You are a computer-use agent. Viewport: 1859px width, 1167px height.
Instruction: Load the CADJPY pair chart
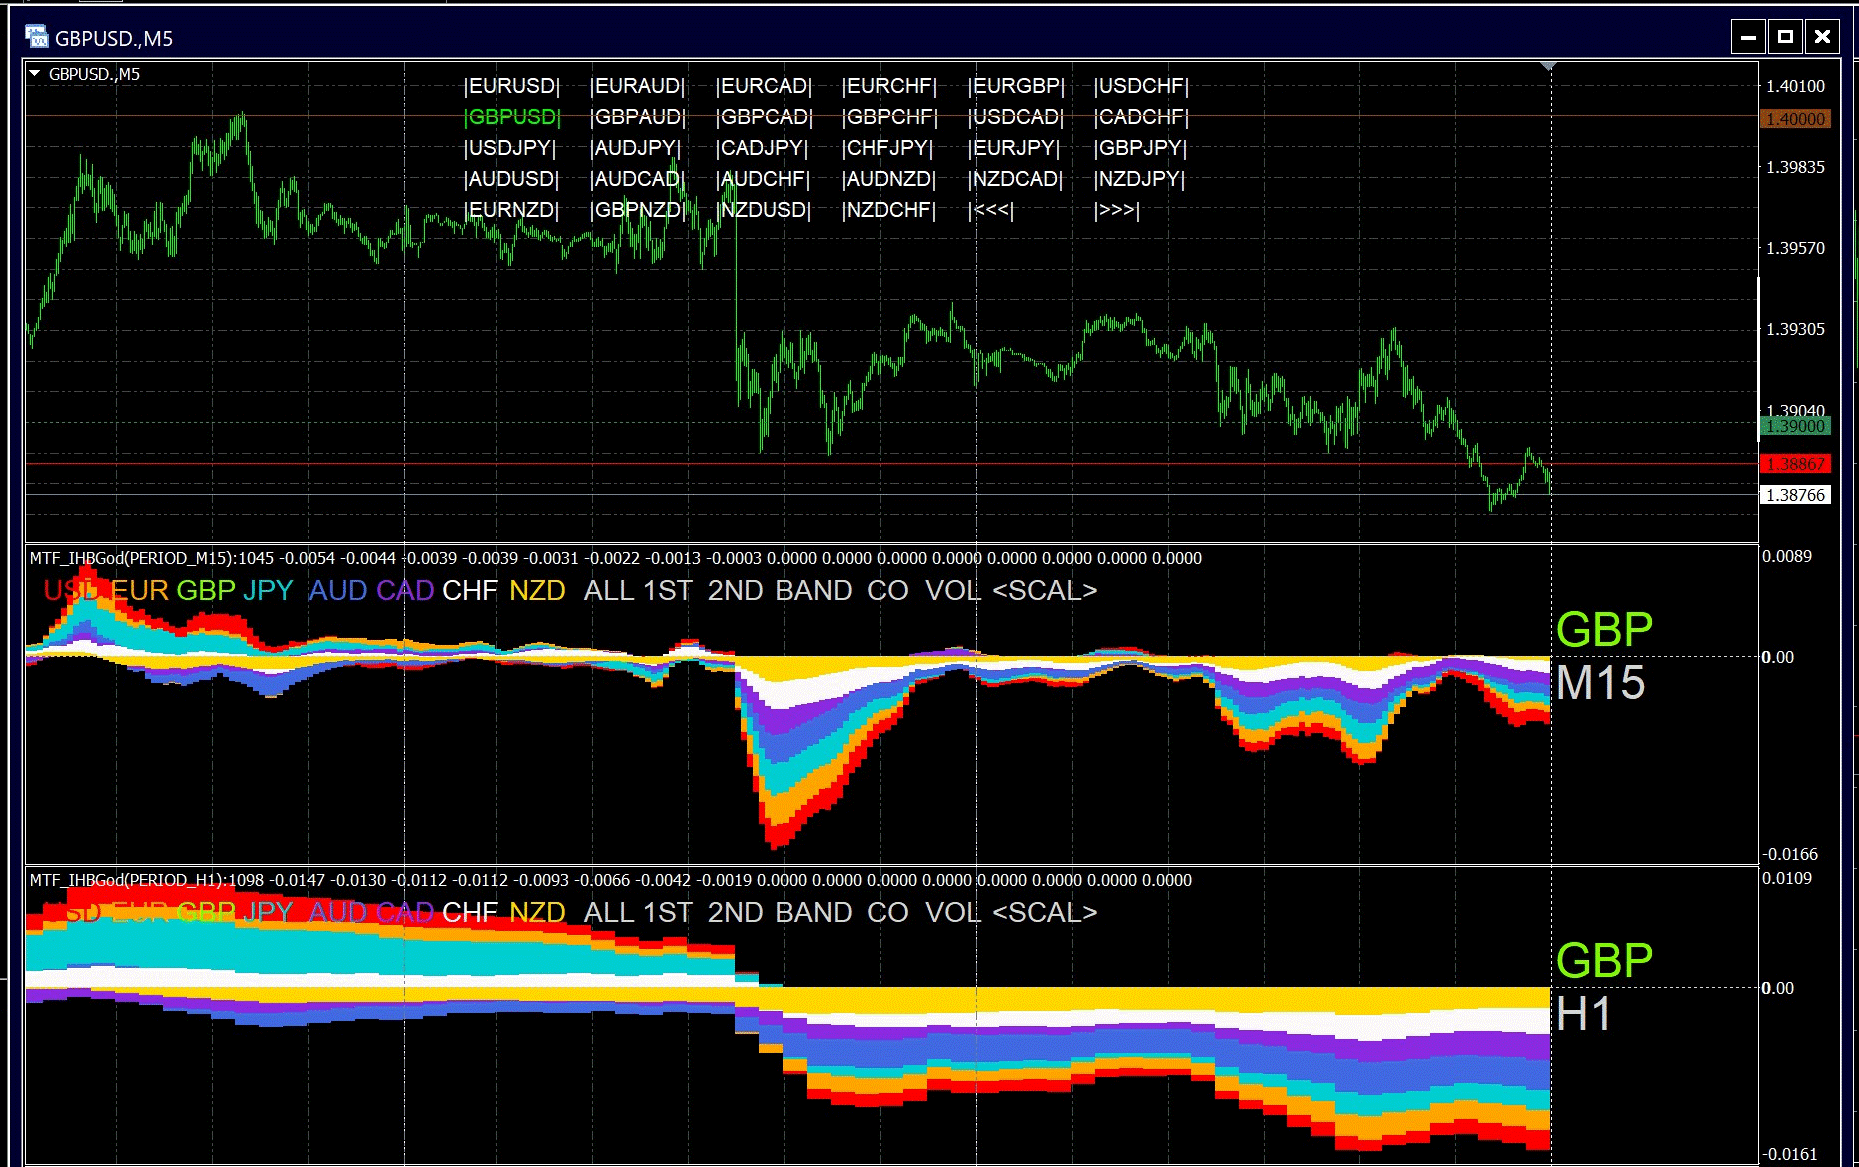pos(762,148)
